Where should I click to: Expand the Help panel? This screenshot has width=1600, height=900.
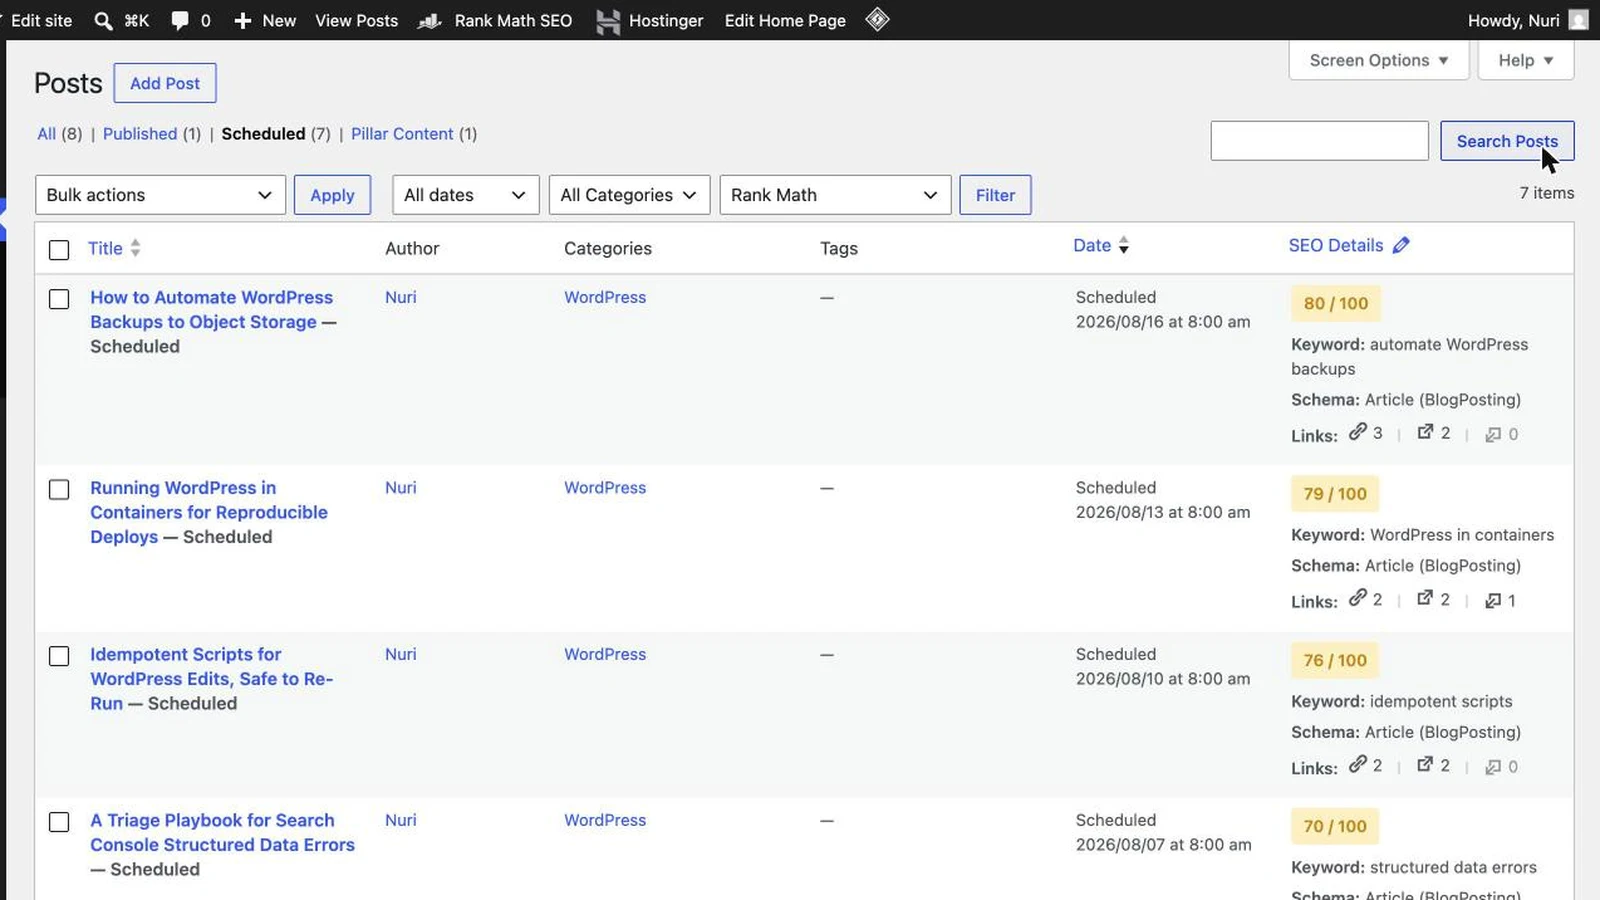[x=1526, y=60]
